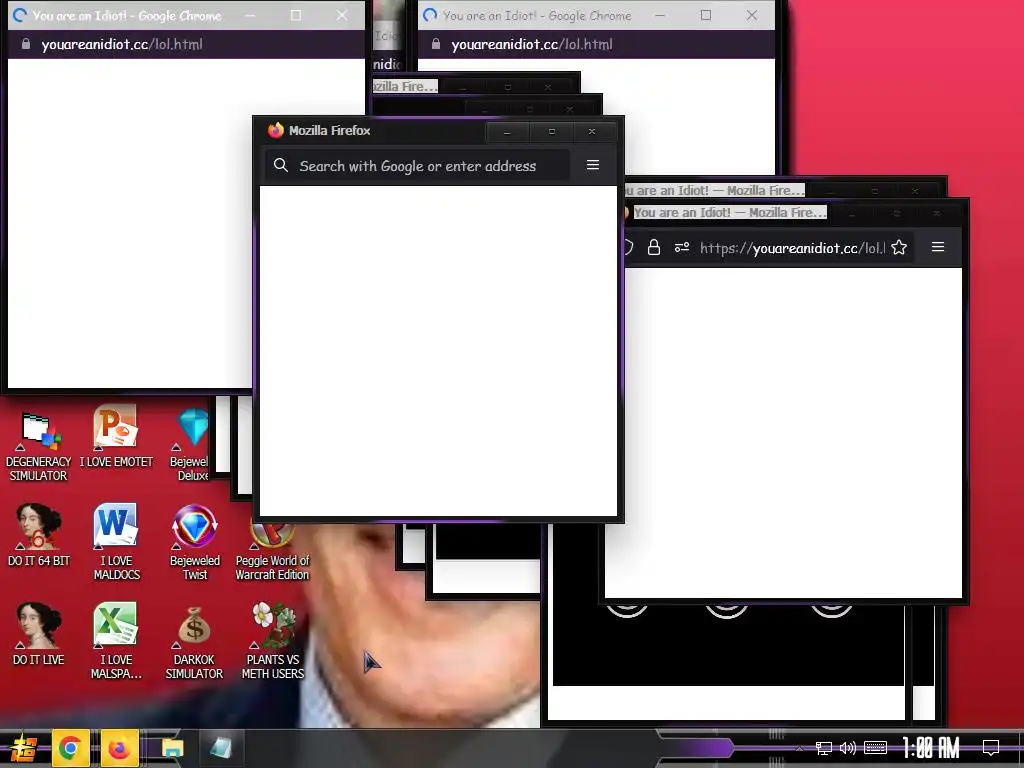This screenshot has width=1024, height=768.
Task: Expand the hidden tray icons arrow
Action: (x=799, y=748)
